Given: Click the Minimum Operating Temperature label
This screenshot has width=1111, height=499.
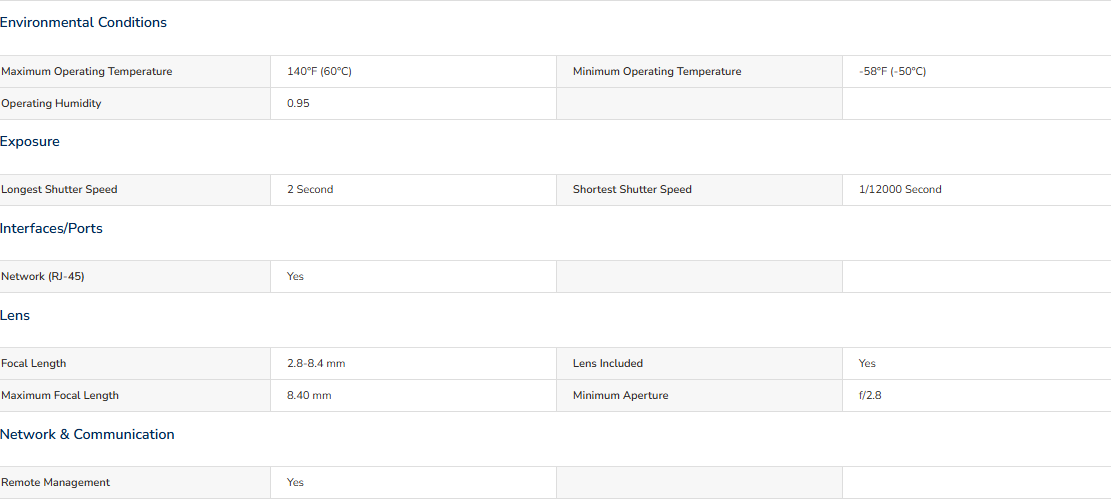Looking at the screenshot, I should 657,72.
